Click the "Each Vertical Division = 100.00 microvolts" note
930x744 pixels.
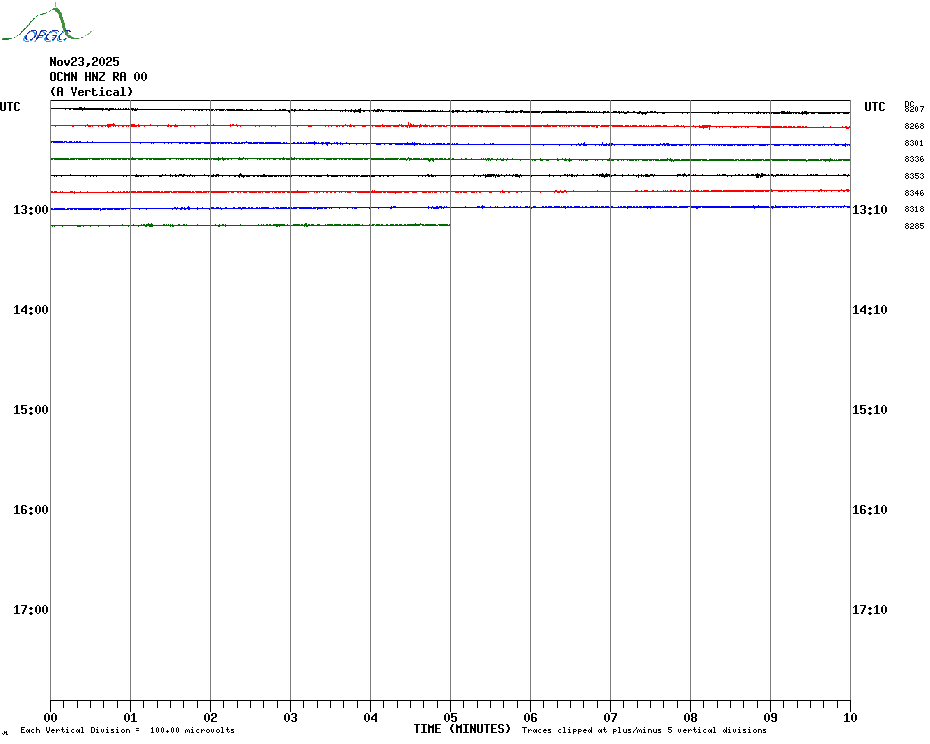(128, 730)
